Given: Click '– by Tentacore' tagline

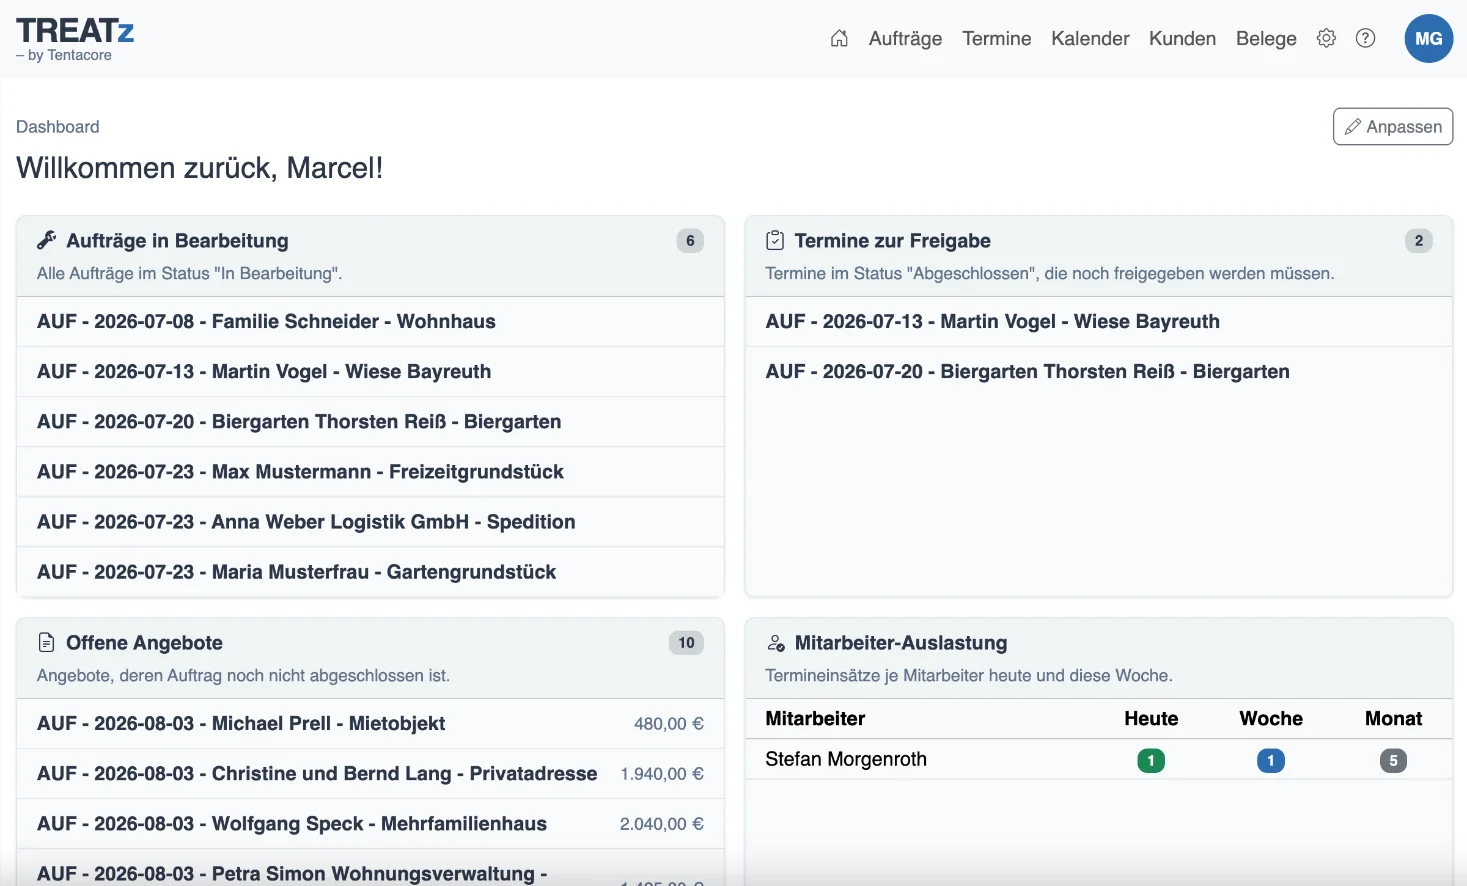Looking at the screenshot, I should (x=64, y=55).
